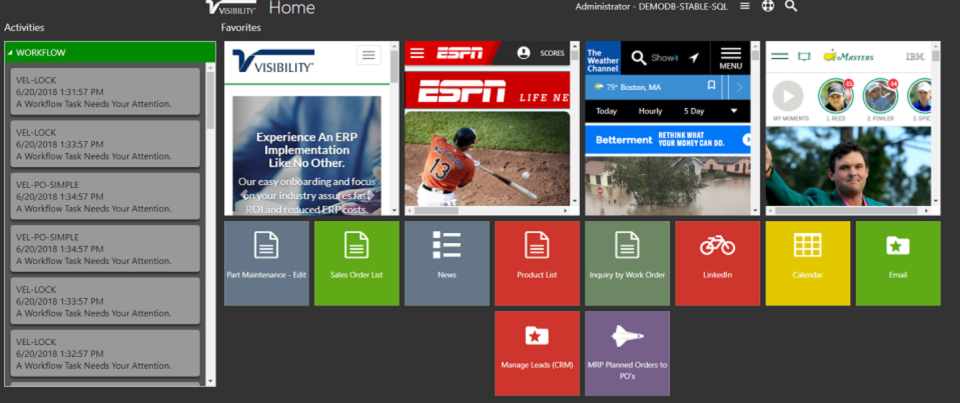Select the Today weather tab
960x403 pixels.
[x=606, y=111]
